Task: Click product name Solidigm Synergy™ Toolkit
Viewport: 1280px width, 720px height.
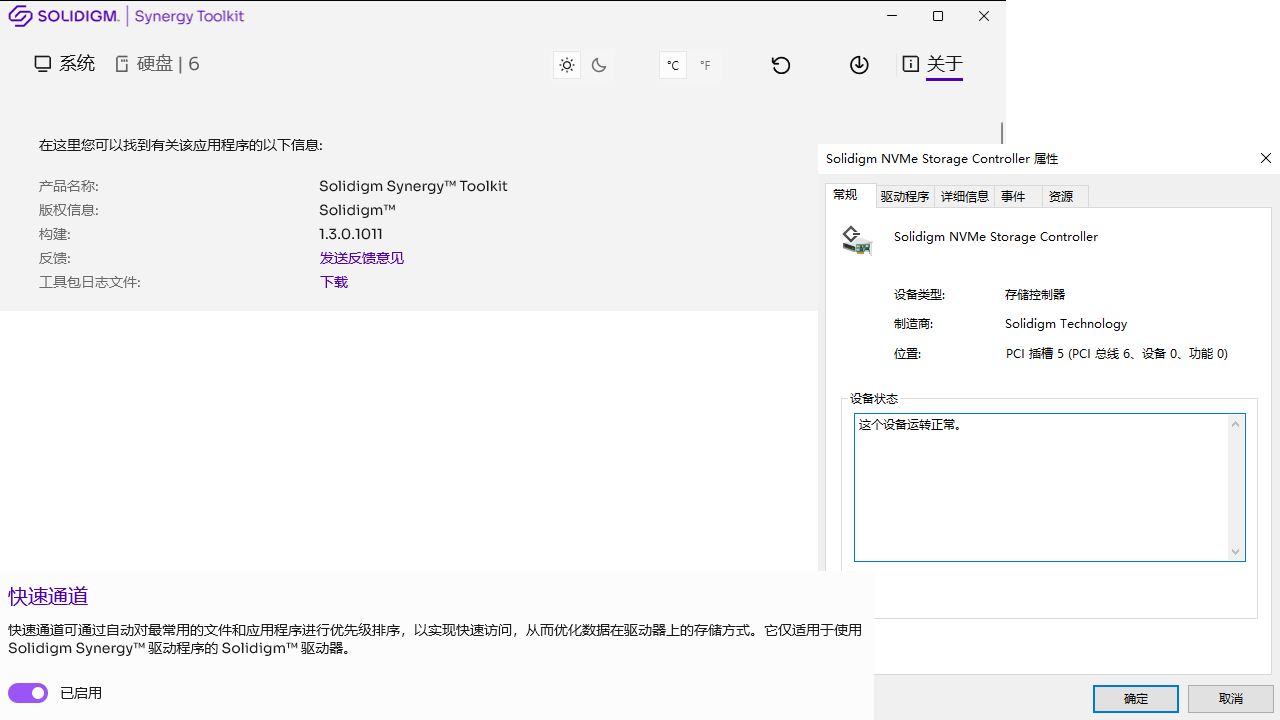Action: click(x=413, y=186)
